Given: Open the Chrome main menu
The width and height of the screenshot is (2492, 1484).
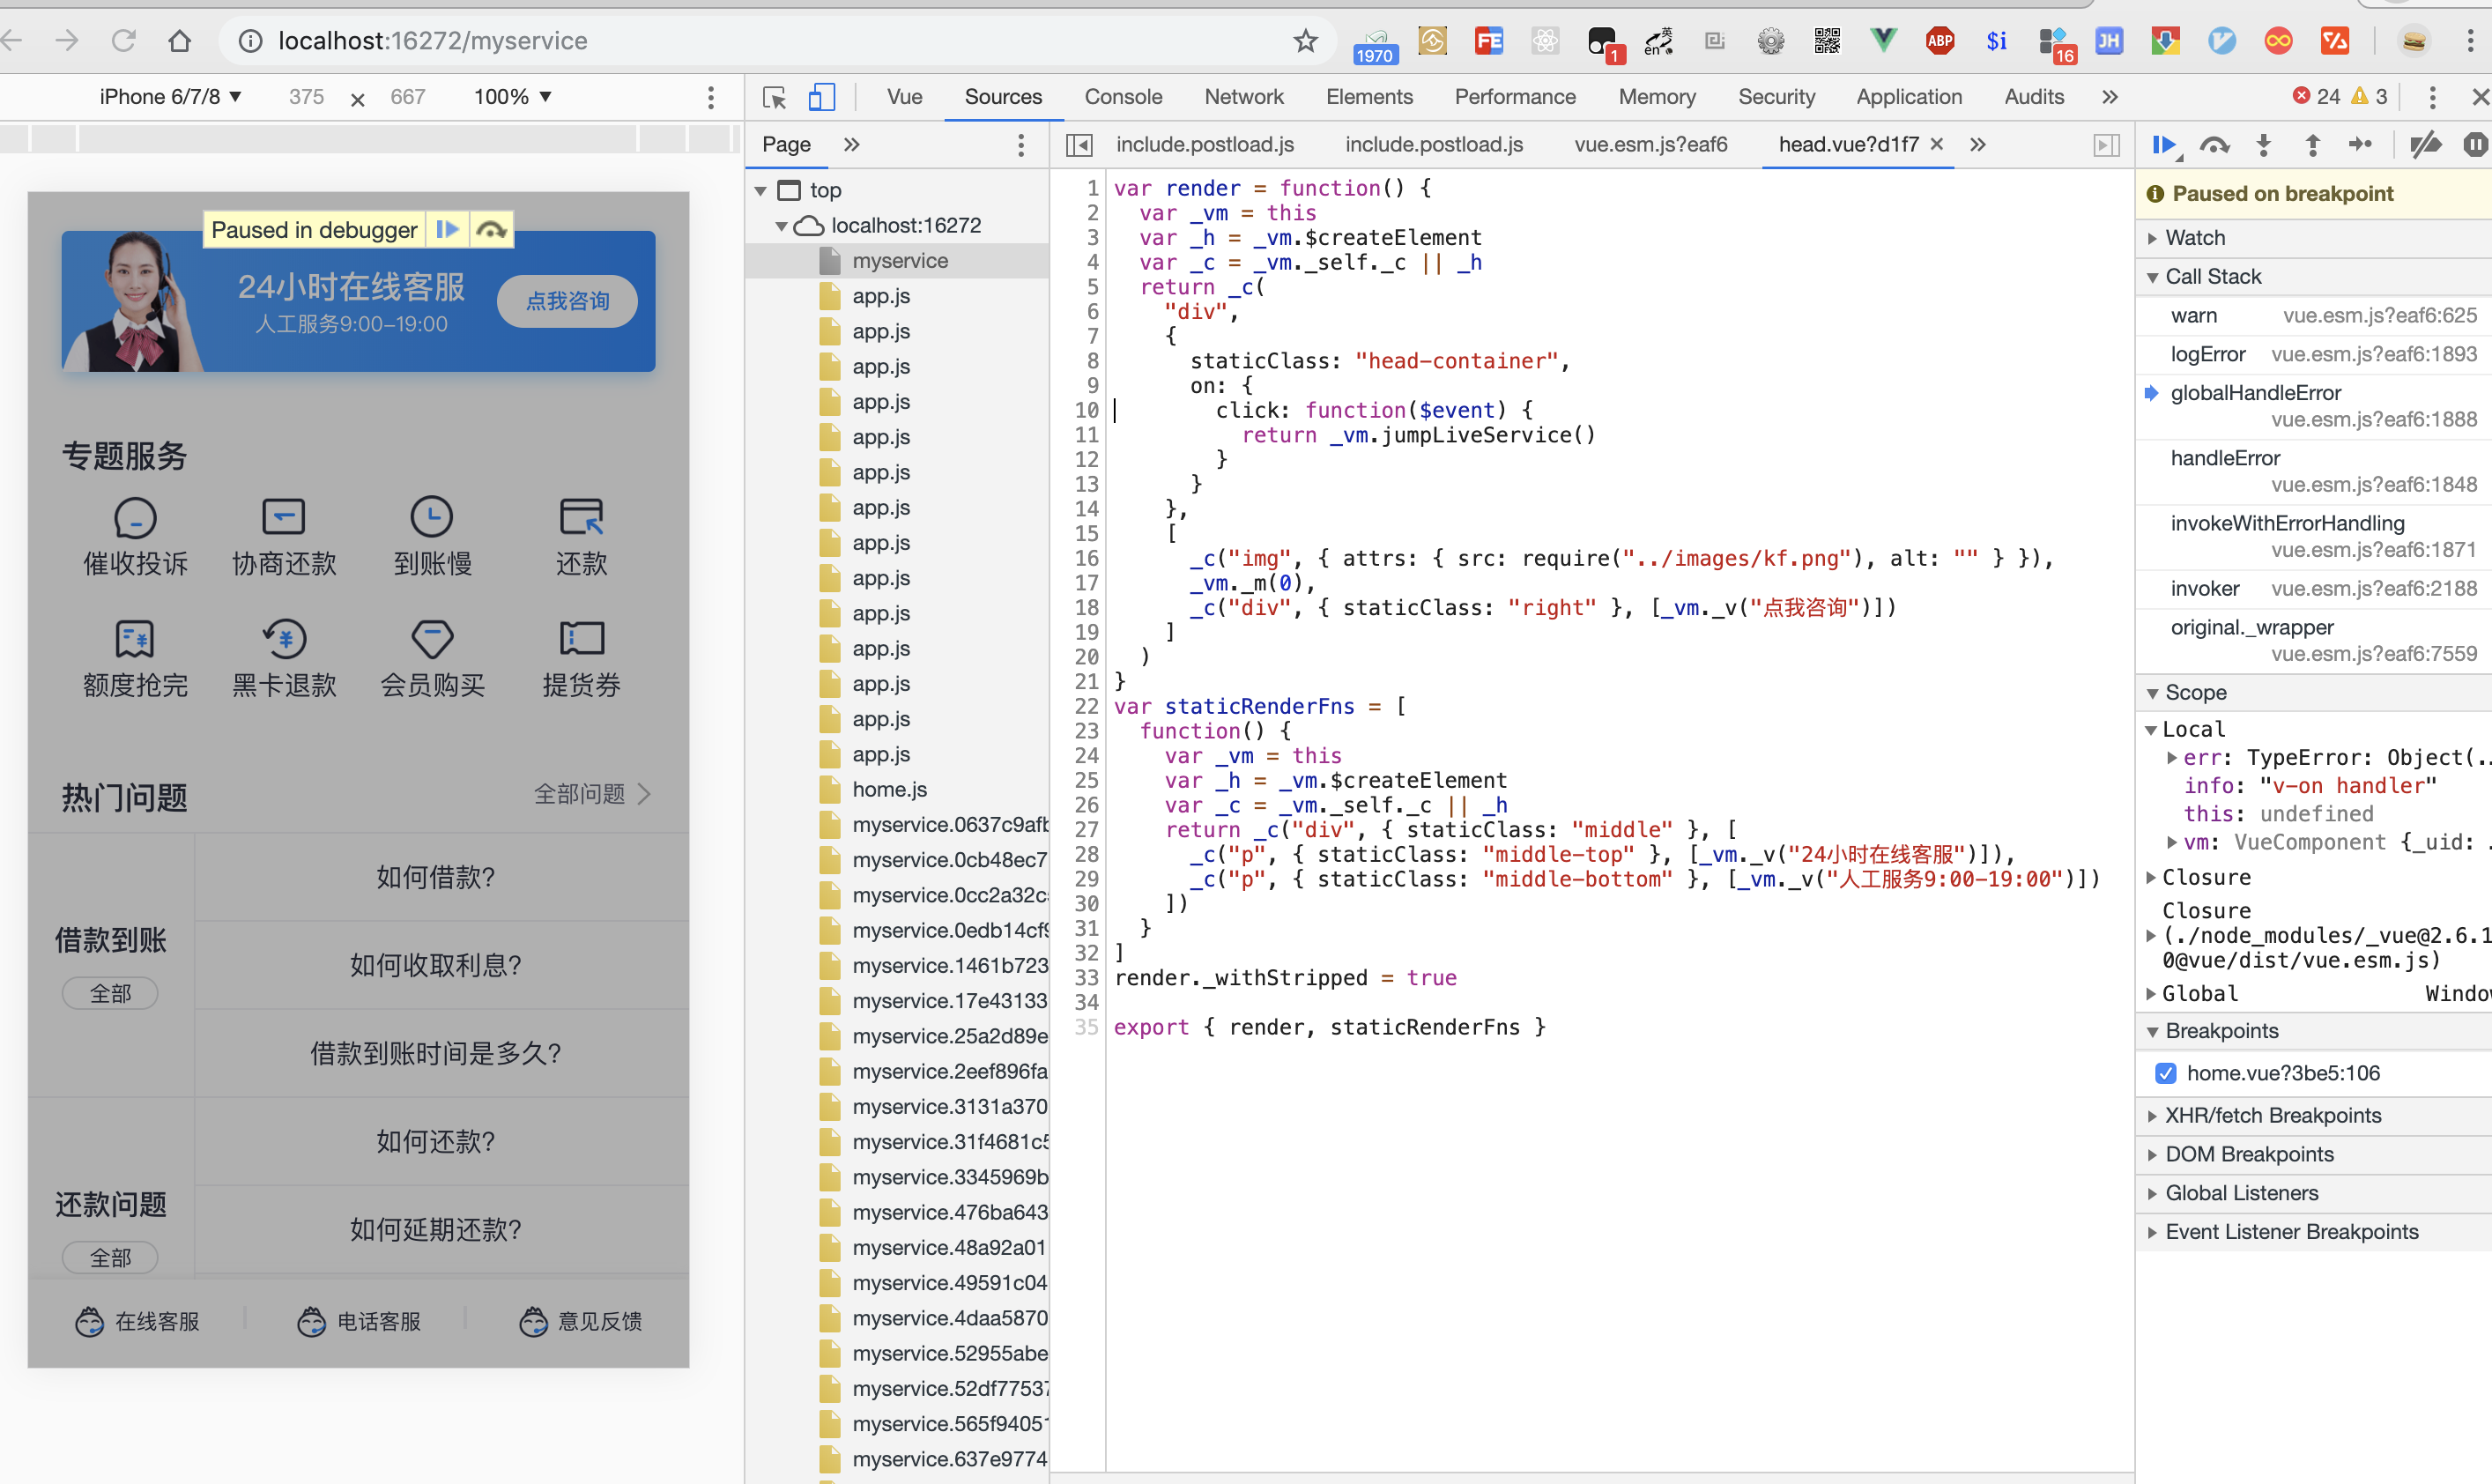Looking at the screenshot, I should tap(2470, 41).
